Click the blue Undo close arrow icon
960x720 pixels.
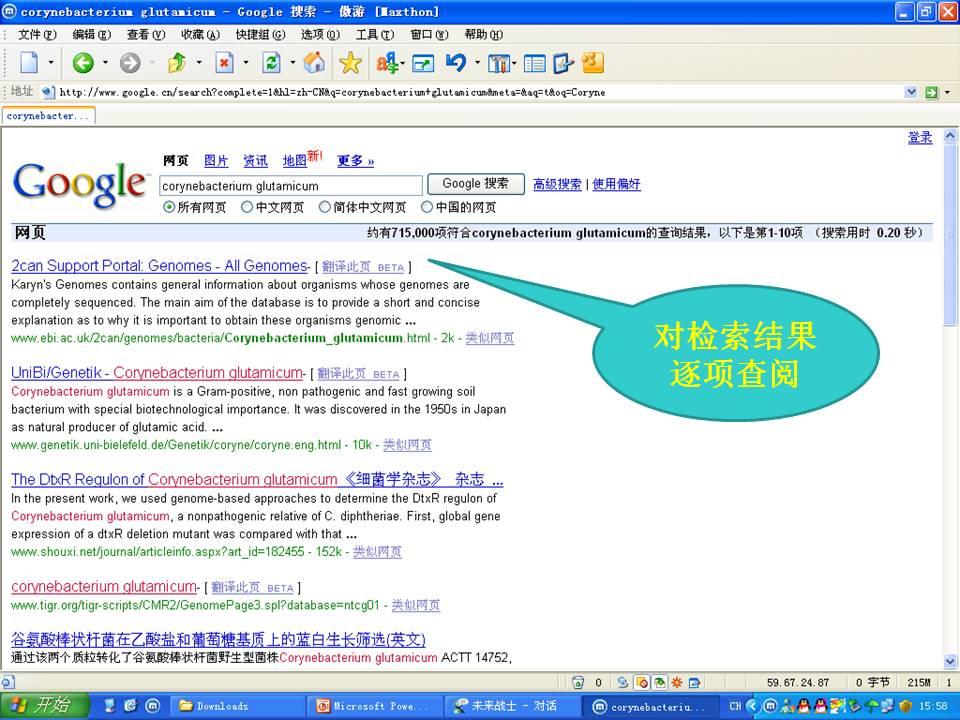[x=456, y=62]
